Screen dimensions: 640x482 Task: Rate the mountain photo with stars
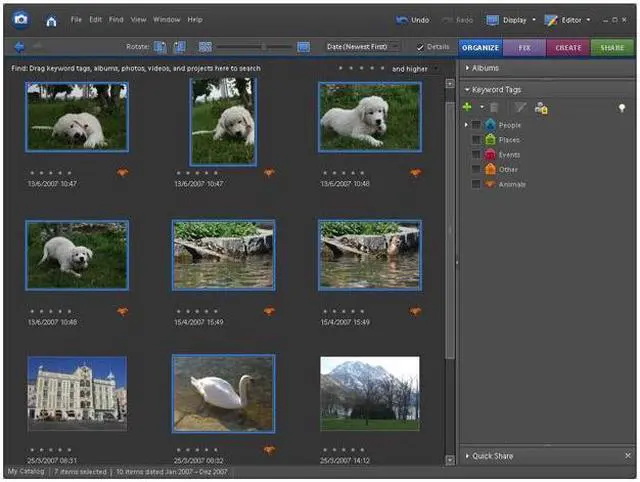[x=343, y=450]
